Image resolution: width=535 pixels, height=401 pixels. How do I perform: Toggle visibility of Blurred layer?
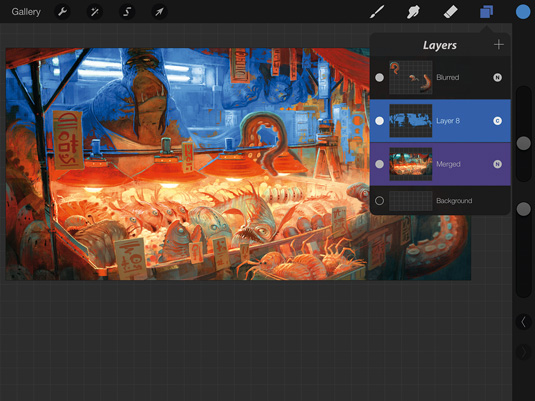pyautogui.click(x=379, y=77)
